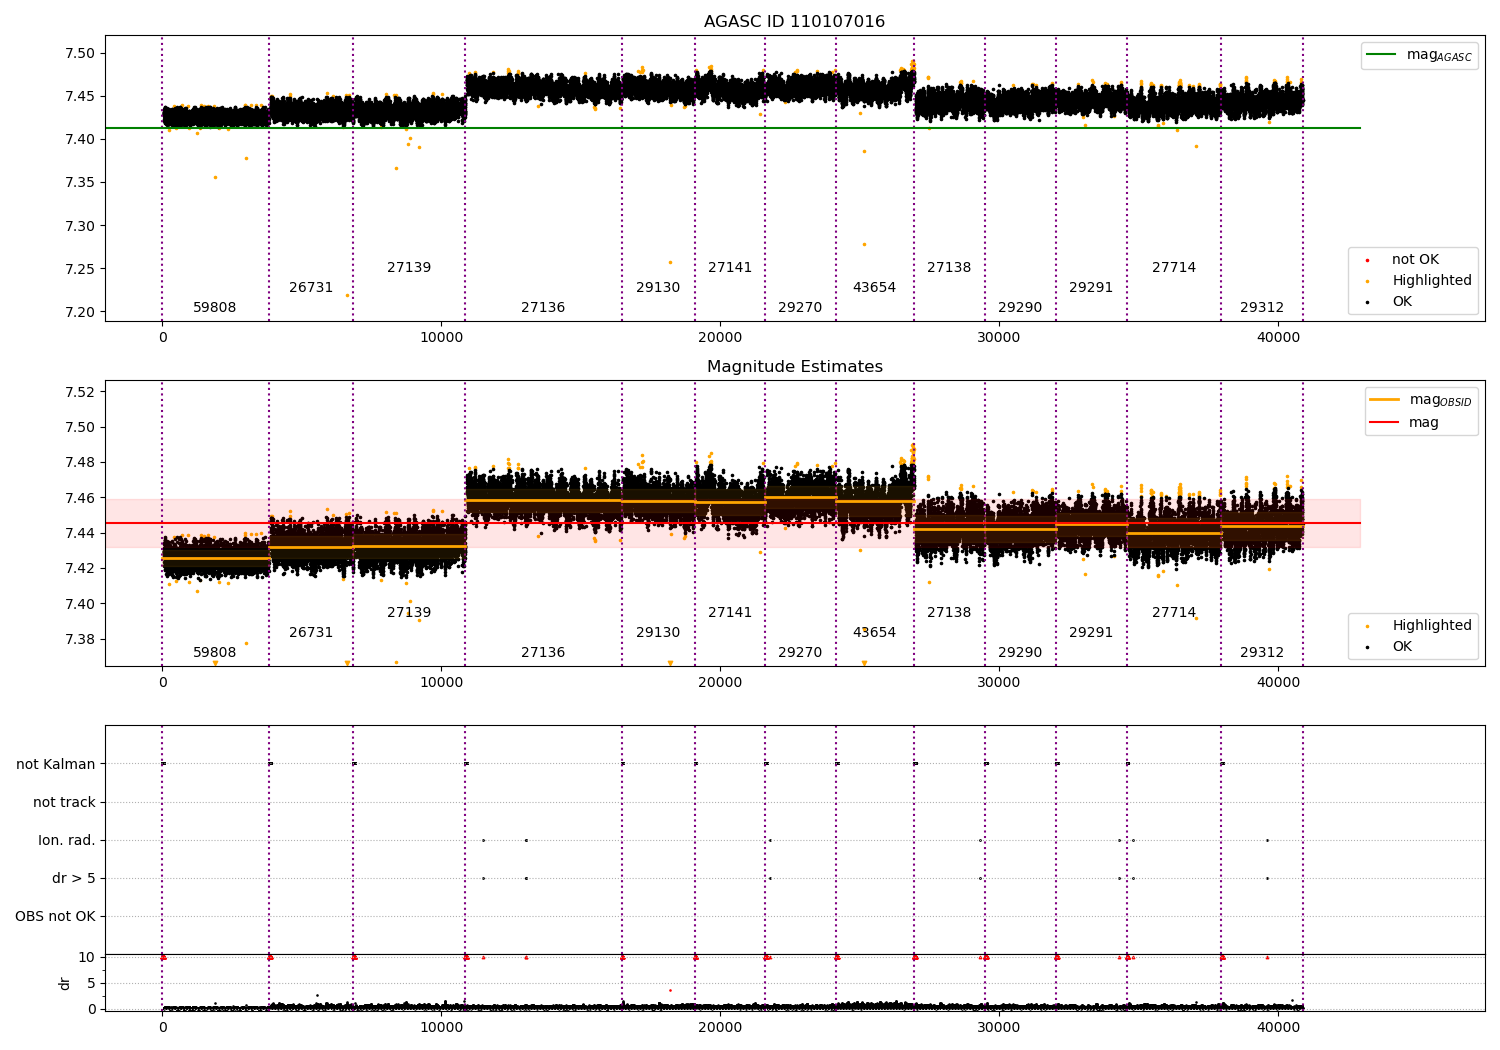Click obsid label 27138 in Magnitude Estimates plot

pyautogui.click(x=949, y=613)
